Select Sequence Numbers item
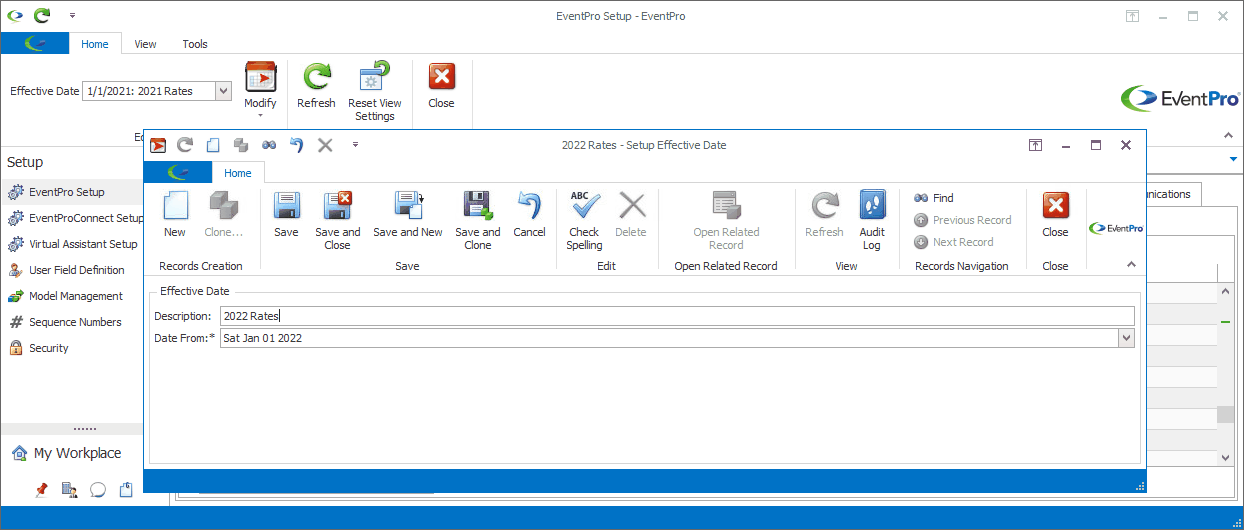Viewport: 1244px width, 530px height. [x=72, y=322]
